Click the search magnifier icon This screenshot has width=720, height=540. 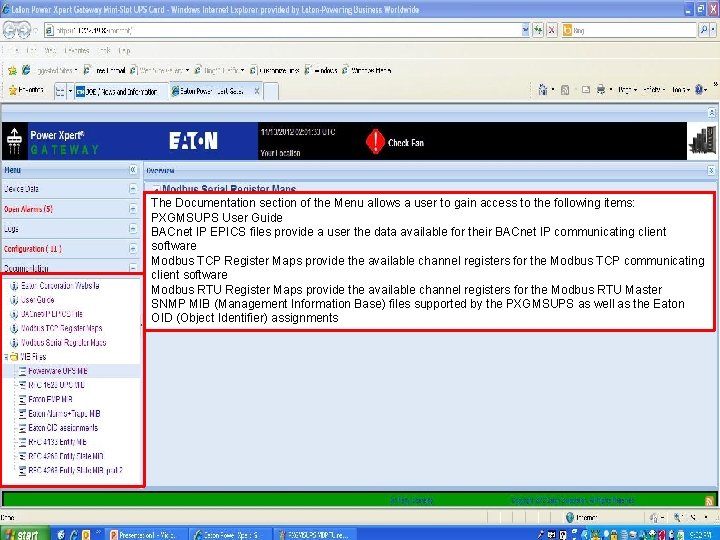(703, 31)
